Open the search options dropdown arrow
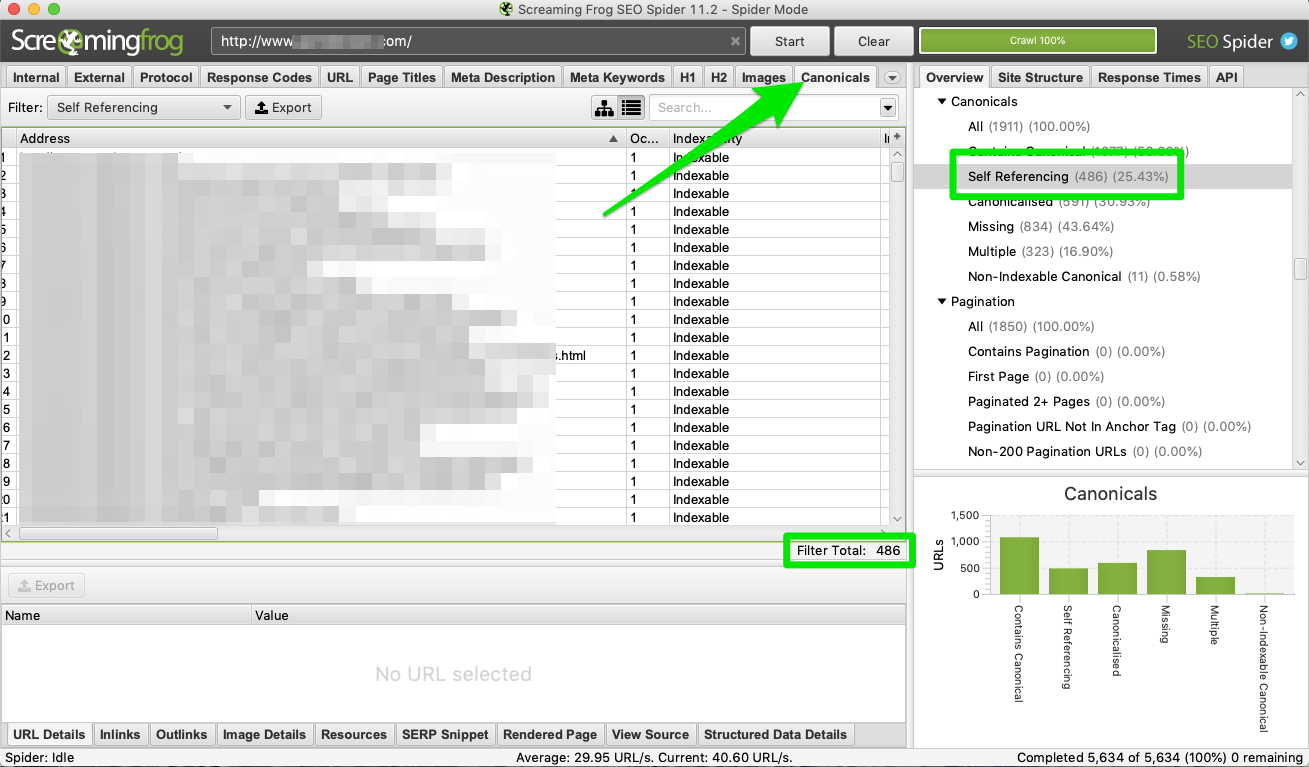The width and height of the screenshot is (1309, 767). click(887, 107)
